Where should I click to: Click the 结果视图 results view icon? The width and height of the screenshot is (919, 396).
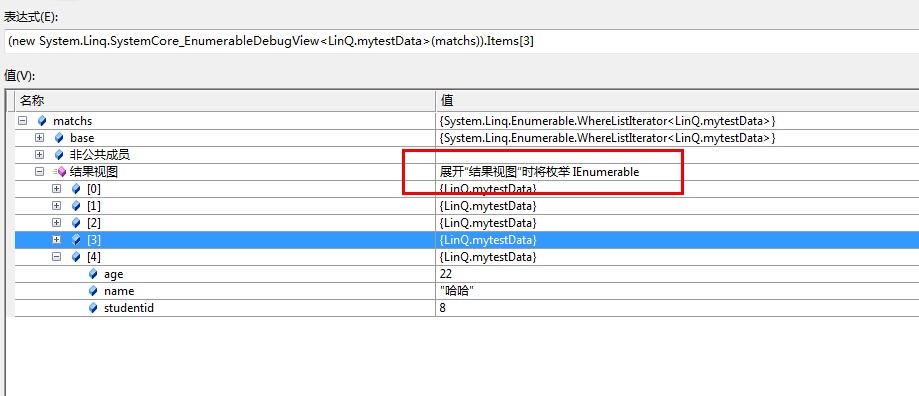tap(59, 172)
